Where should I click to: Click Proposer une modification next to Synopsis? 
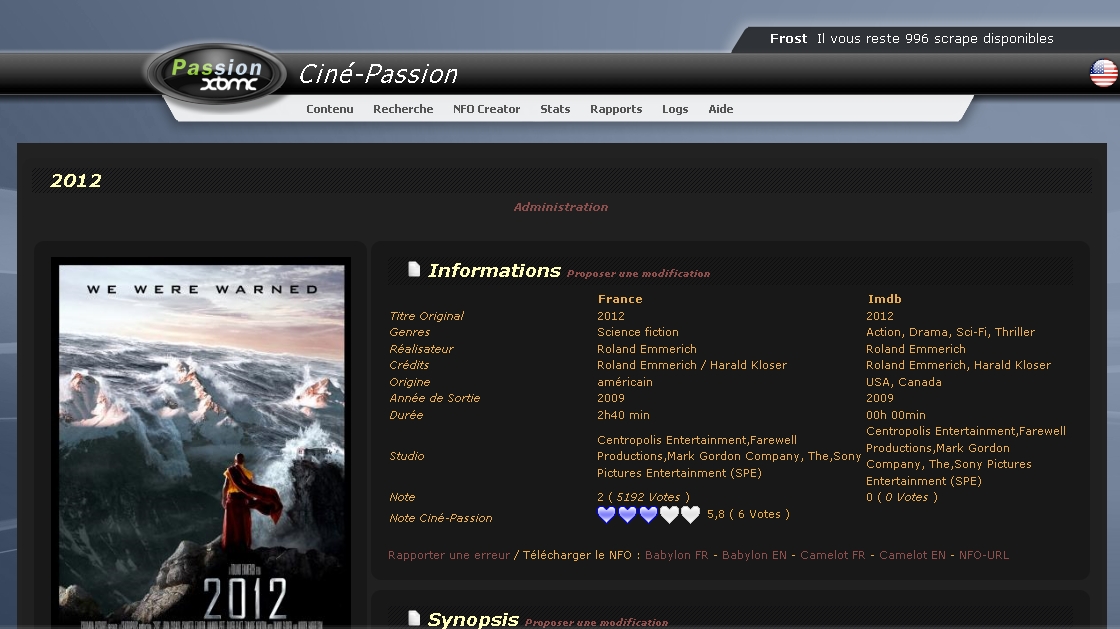pyautogui.click(x=596, y=623)
